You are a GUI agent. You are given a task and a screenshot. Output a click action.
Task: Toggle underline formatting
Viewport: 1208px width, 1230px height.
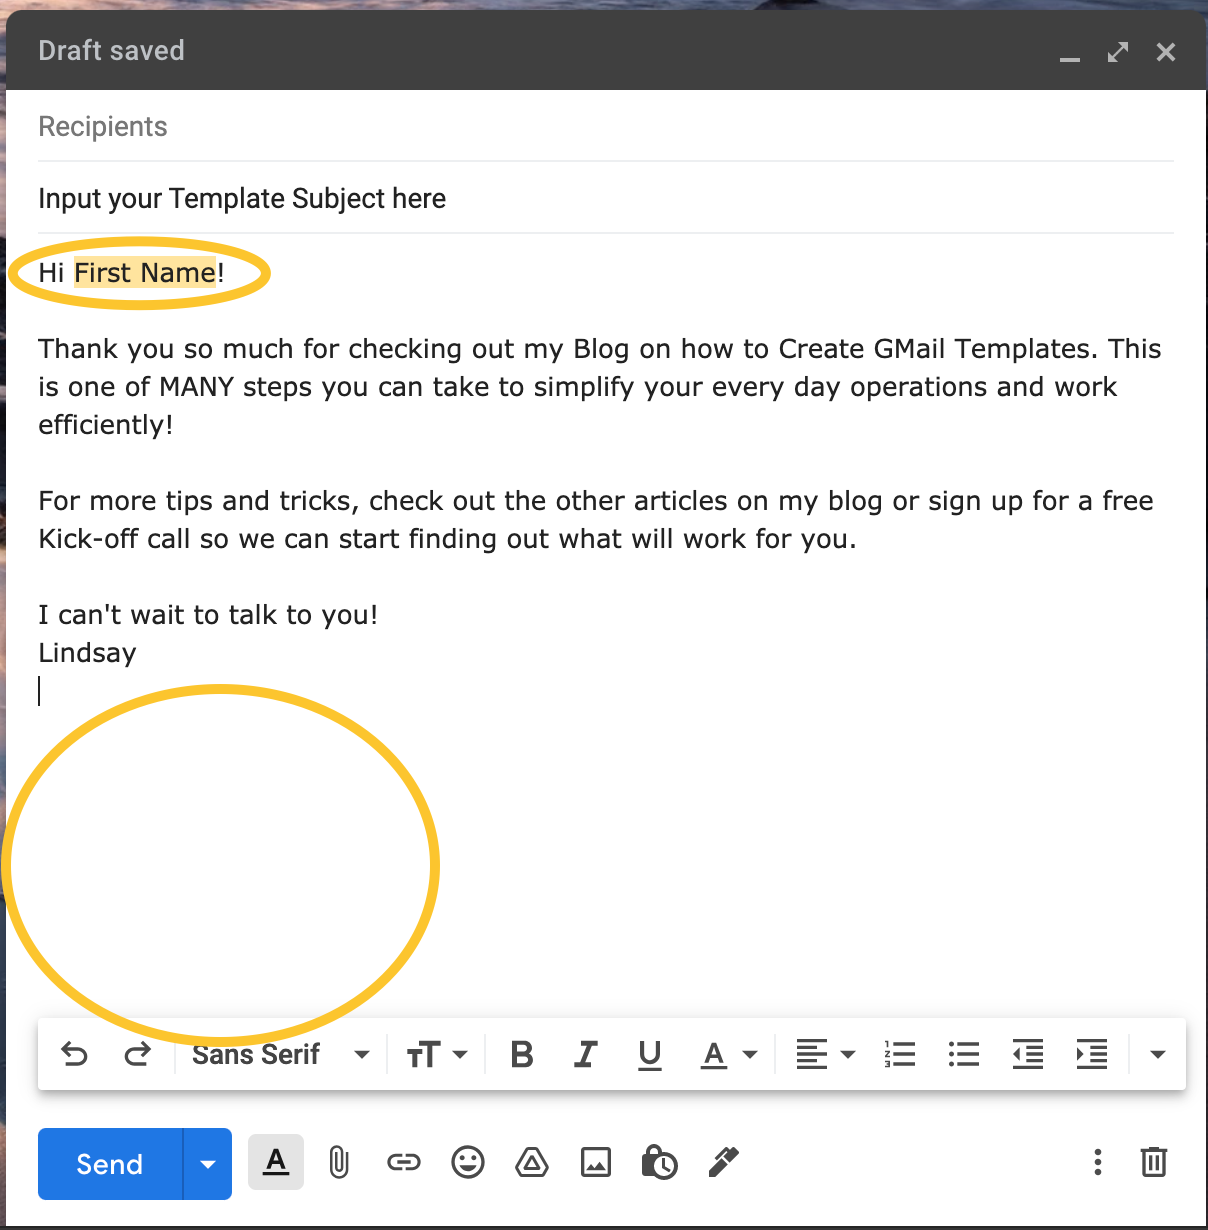coord(649,1053)
